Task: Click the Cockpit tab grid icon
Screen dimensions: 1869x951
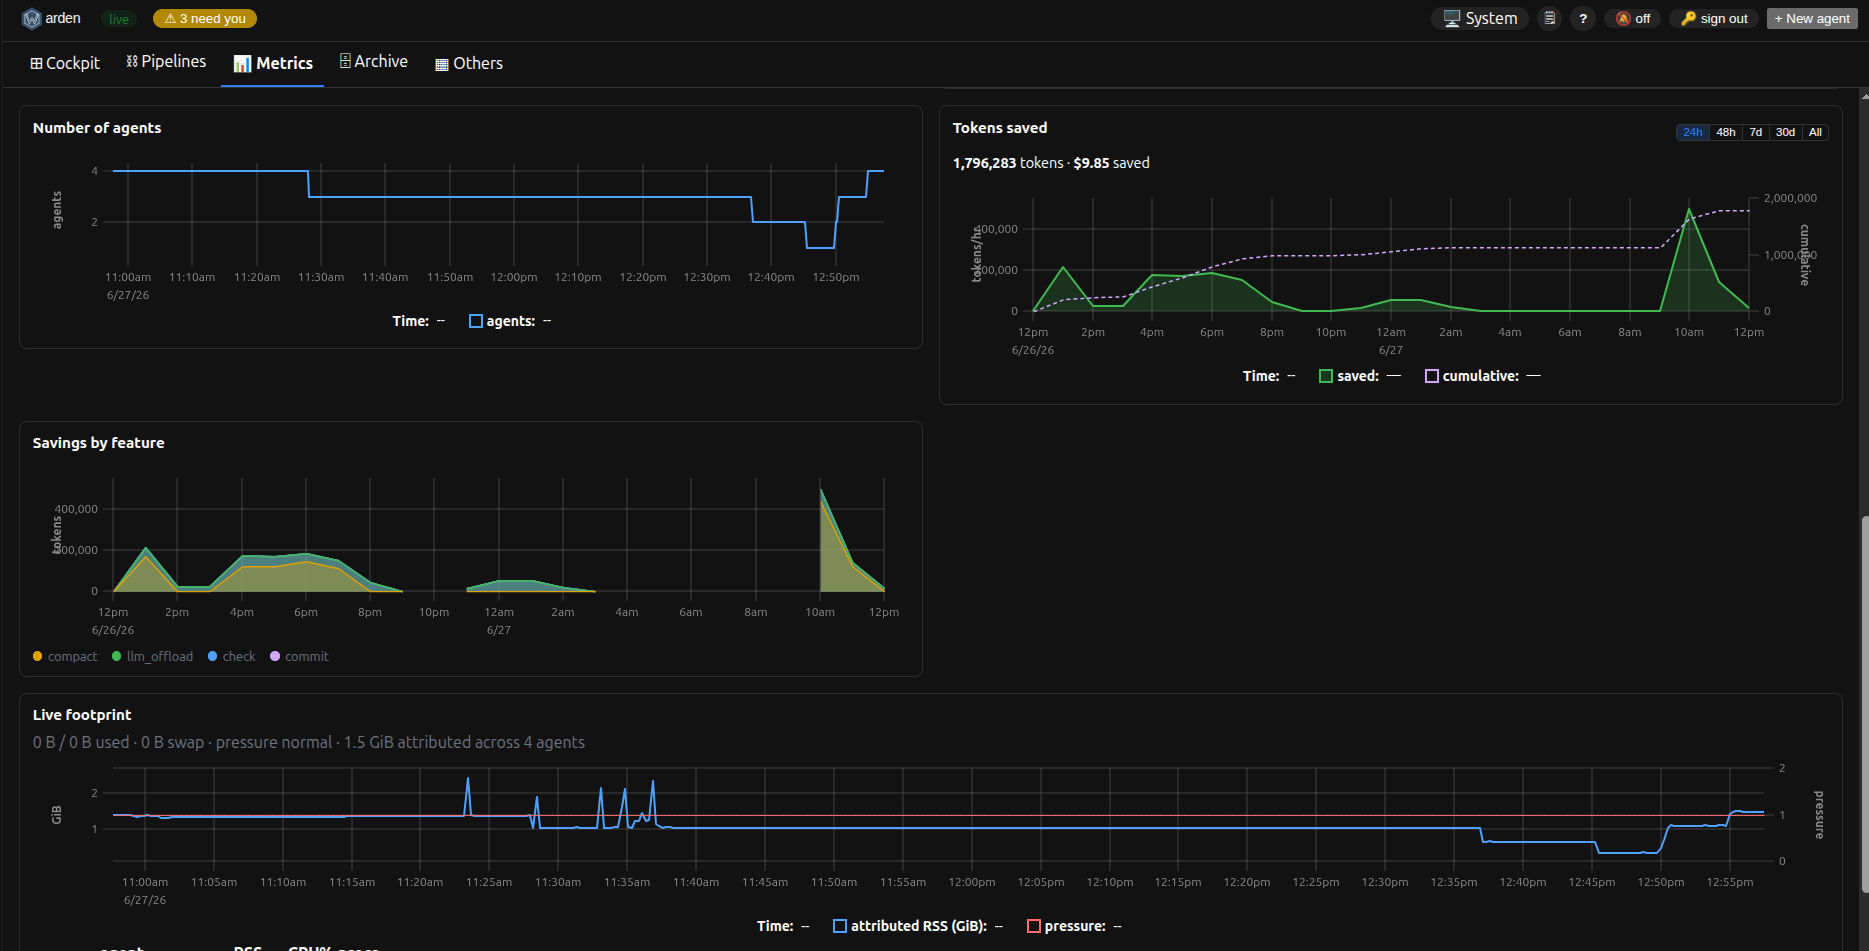Action: click(36, 63)
